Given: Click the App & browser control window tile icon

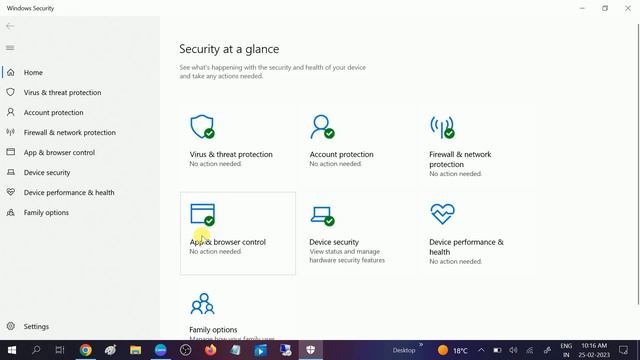Looking at the screenshot, I should [202, 215].
